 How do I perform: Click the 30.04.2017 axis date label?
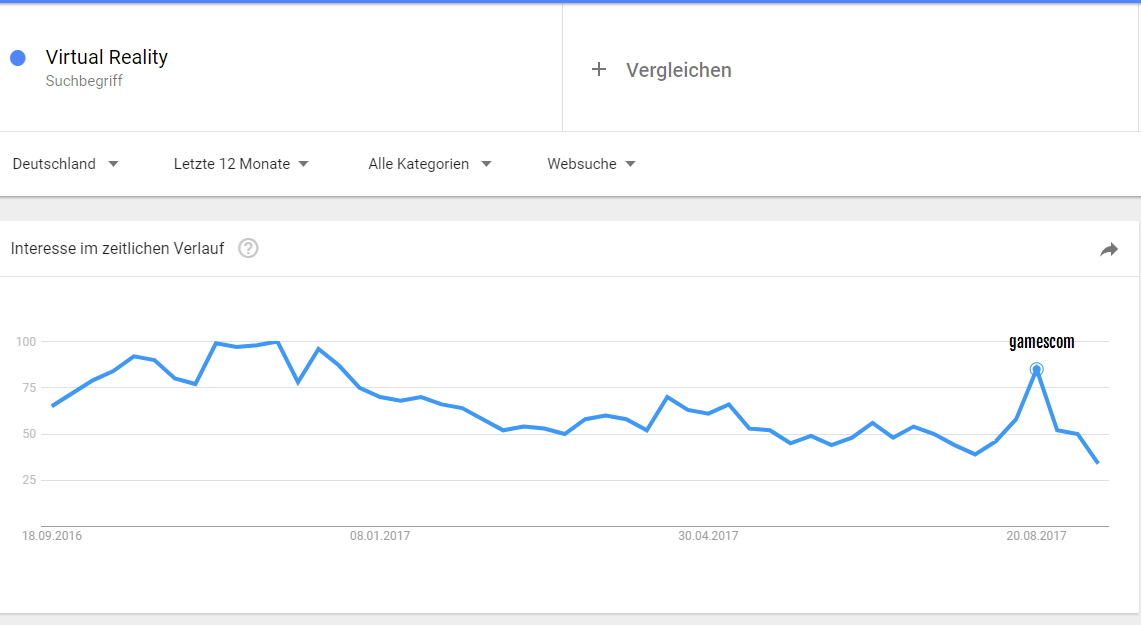point(708,536)
